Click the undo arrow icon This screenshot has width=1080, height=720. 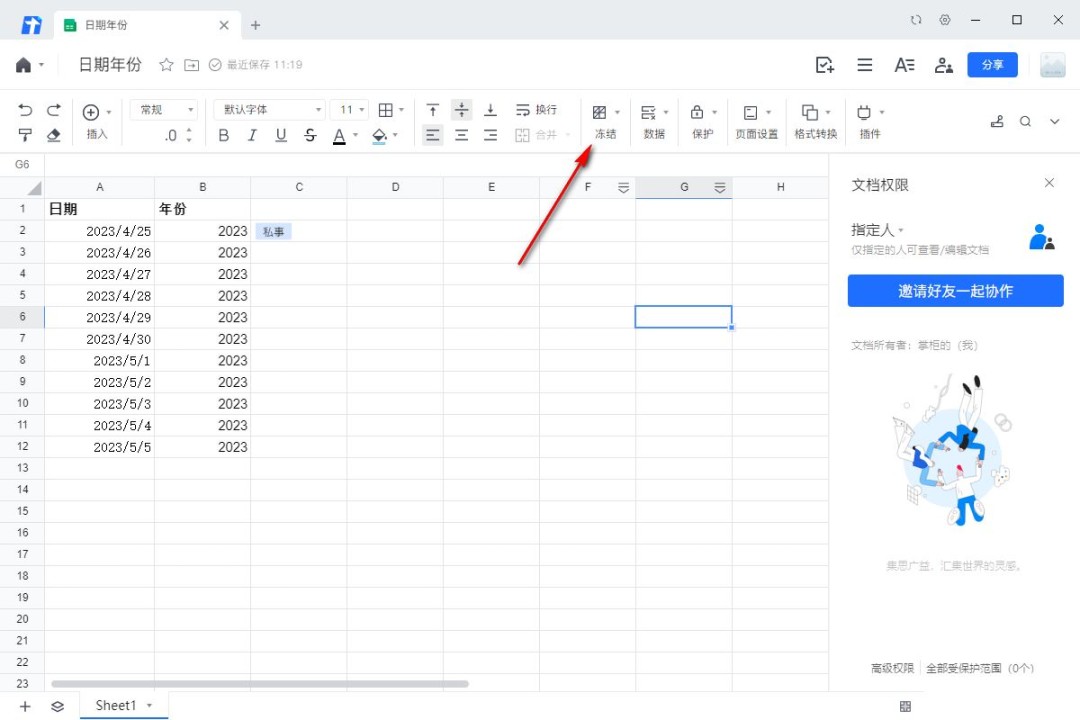pos(26,110)
